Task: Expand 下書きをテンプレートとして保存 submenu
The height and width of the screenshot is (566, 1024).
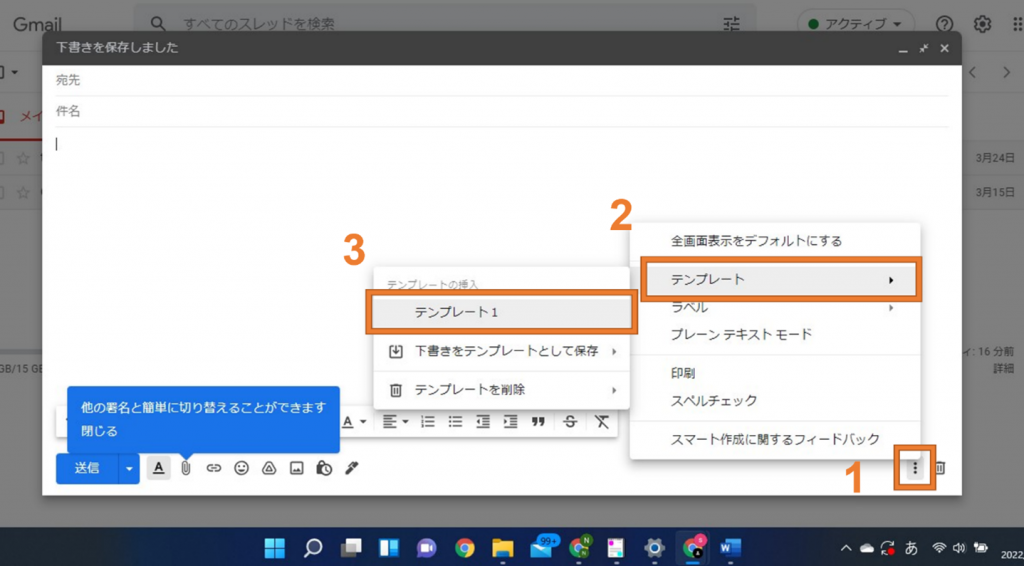Action: coord(501,351)
